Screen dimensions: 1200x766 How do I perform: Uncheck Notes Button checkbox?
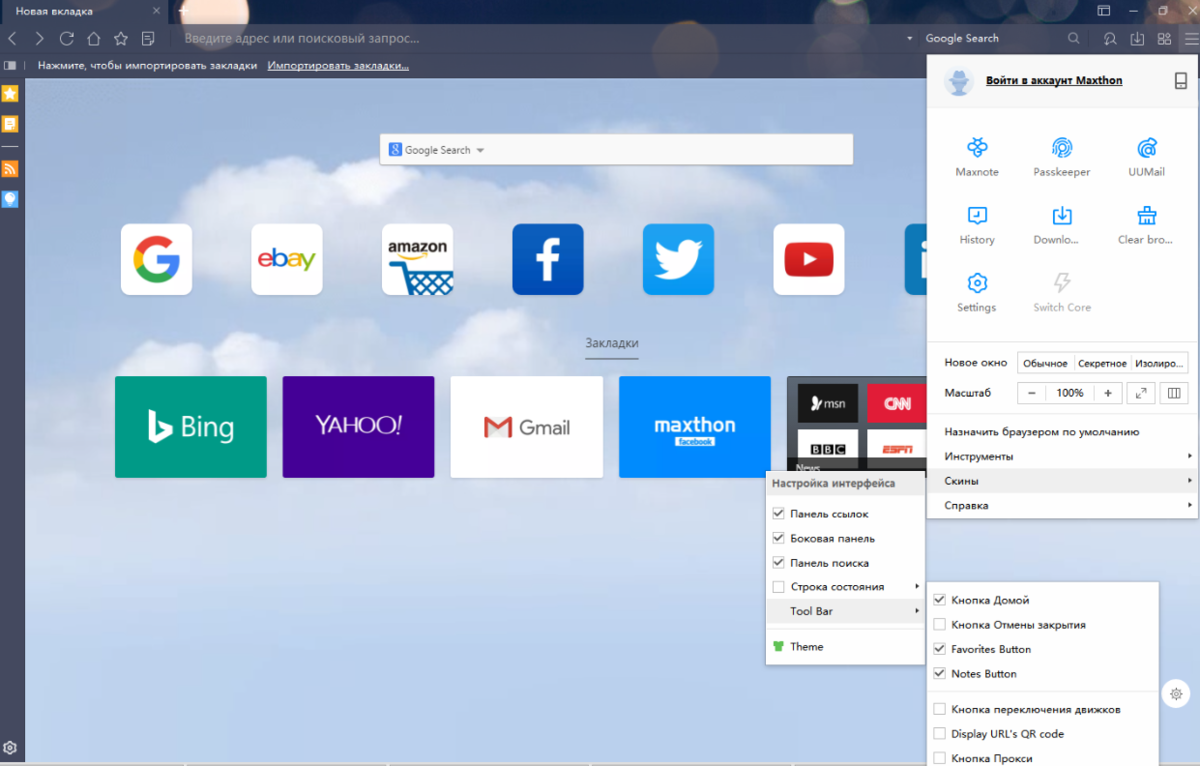tap(939, 674)
